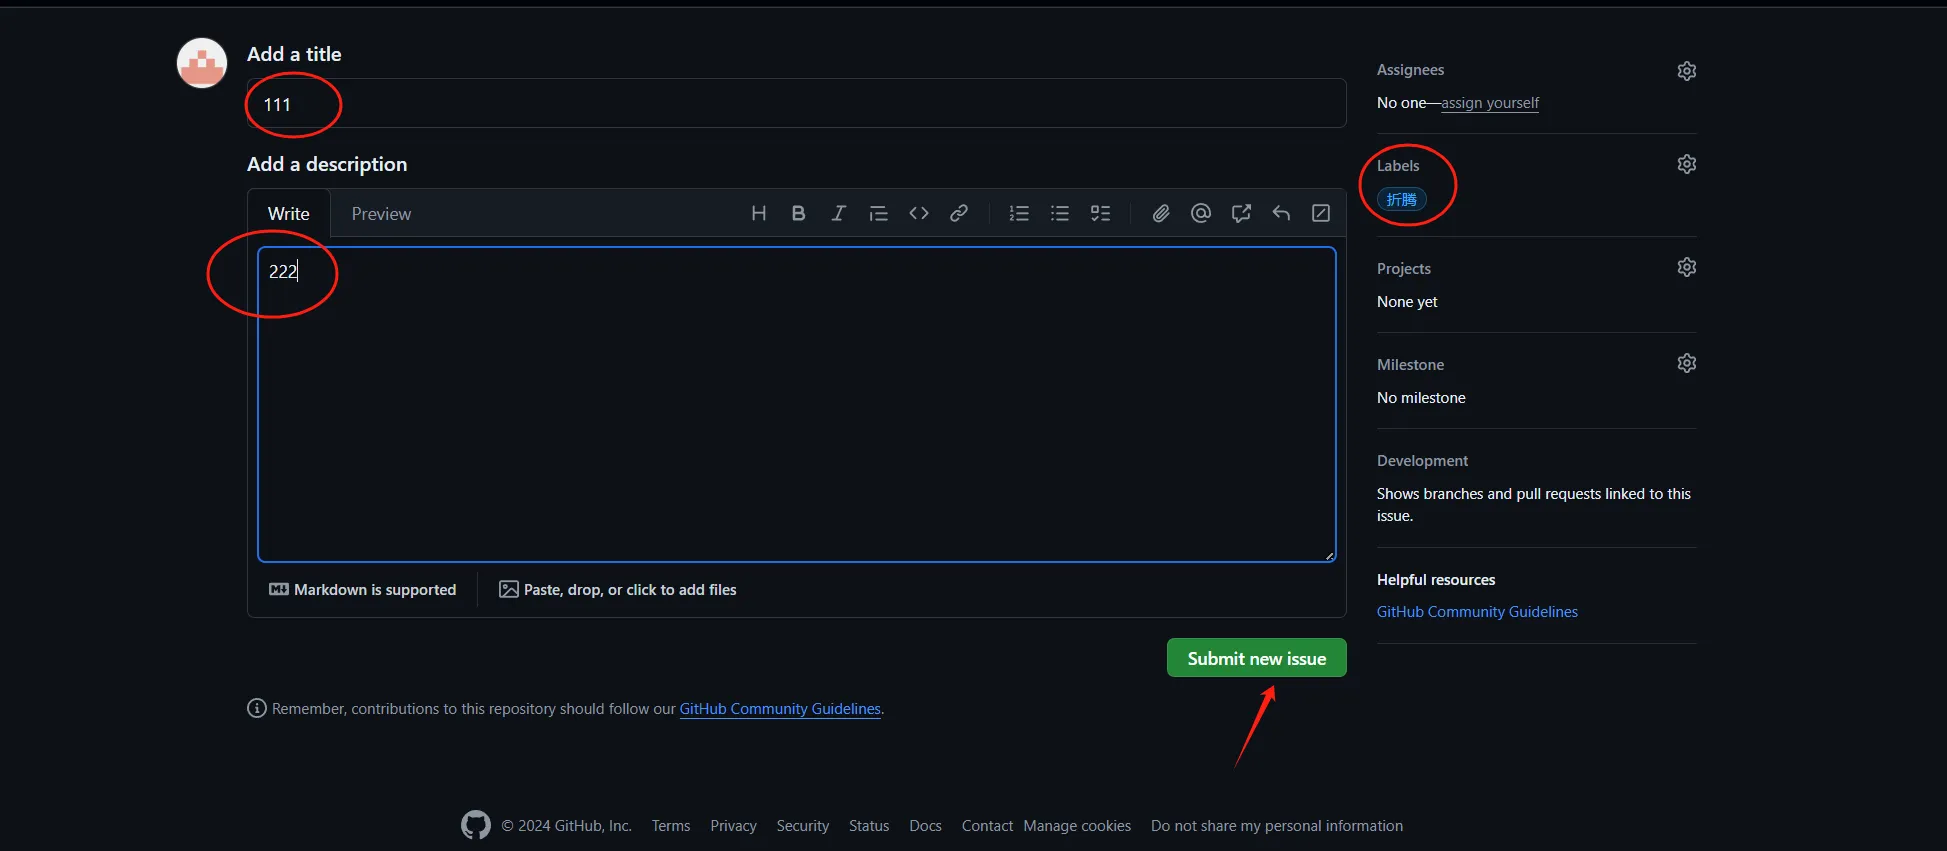Mention a user with @ icon
The width and height of the screenshot is (1947, 851).
[1200, 213]
